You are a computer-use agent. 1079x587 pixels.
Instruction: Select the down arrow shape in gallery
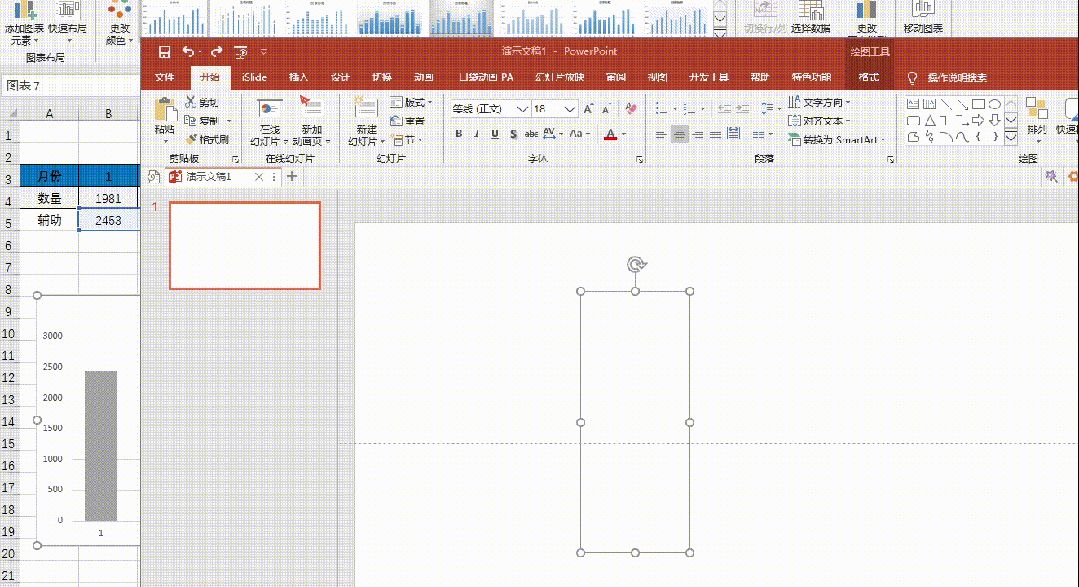click(x=994, y=120)
